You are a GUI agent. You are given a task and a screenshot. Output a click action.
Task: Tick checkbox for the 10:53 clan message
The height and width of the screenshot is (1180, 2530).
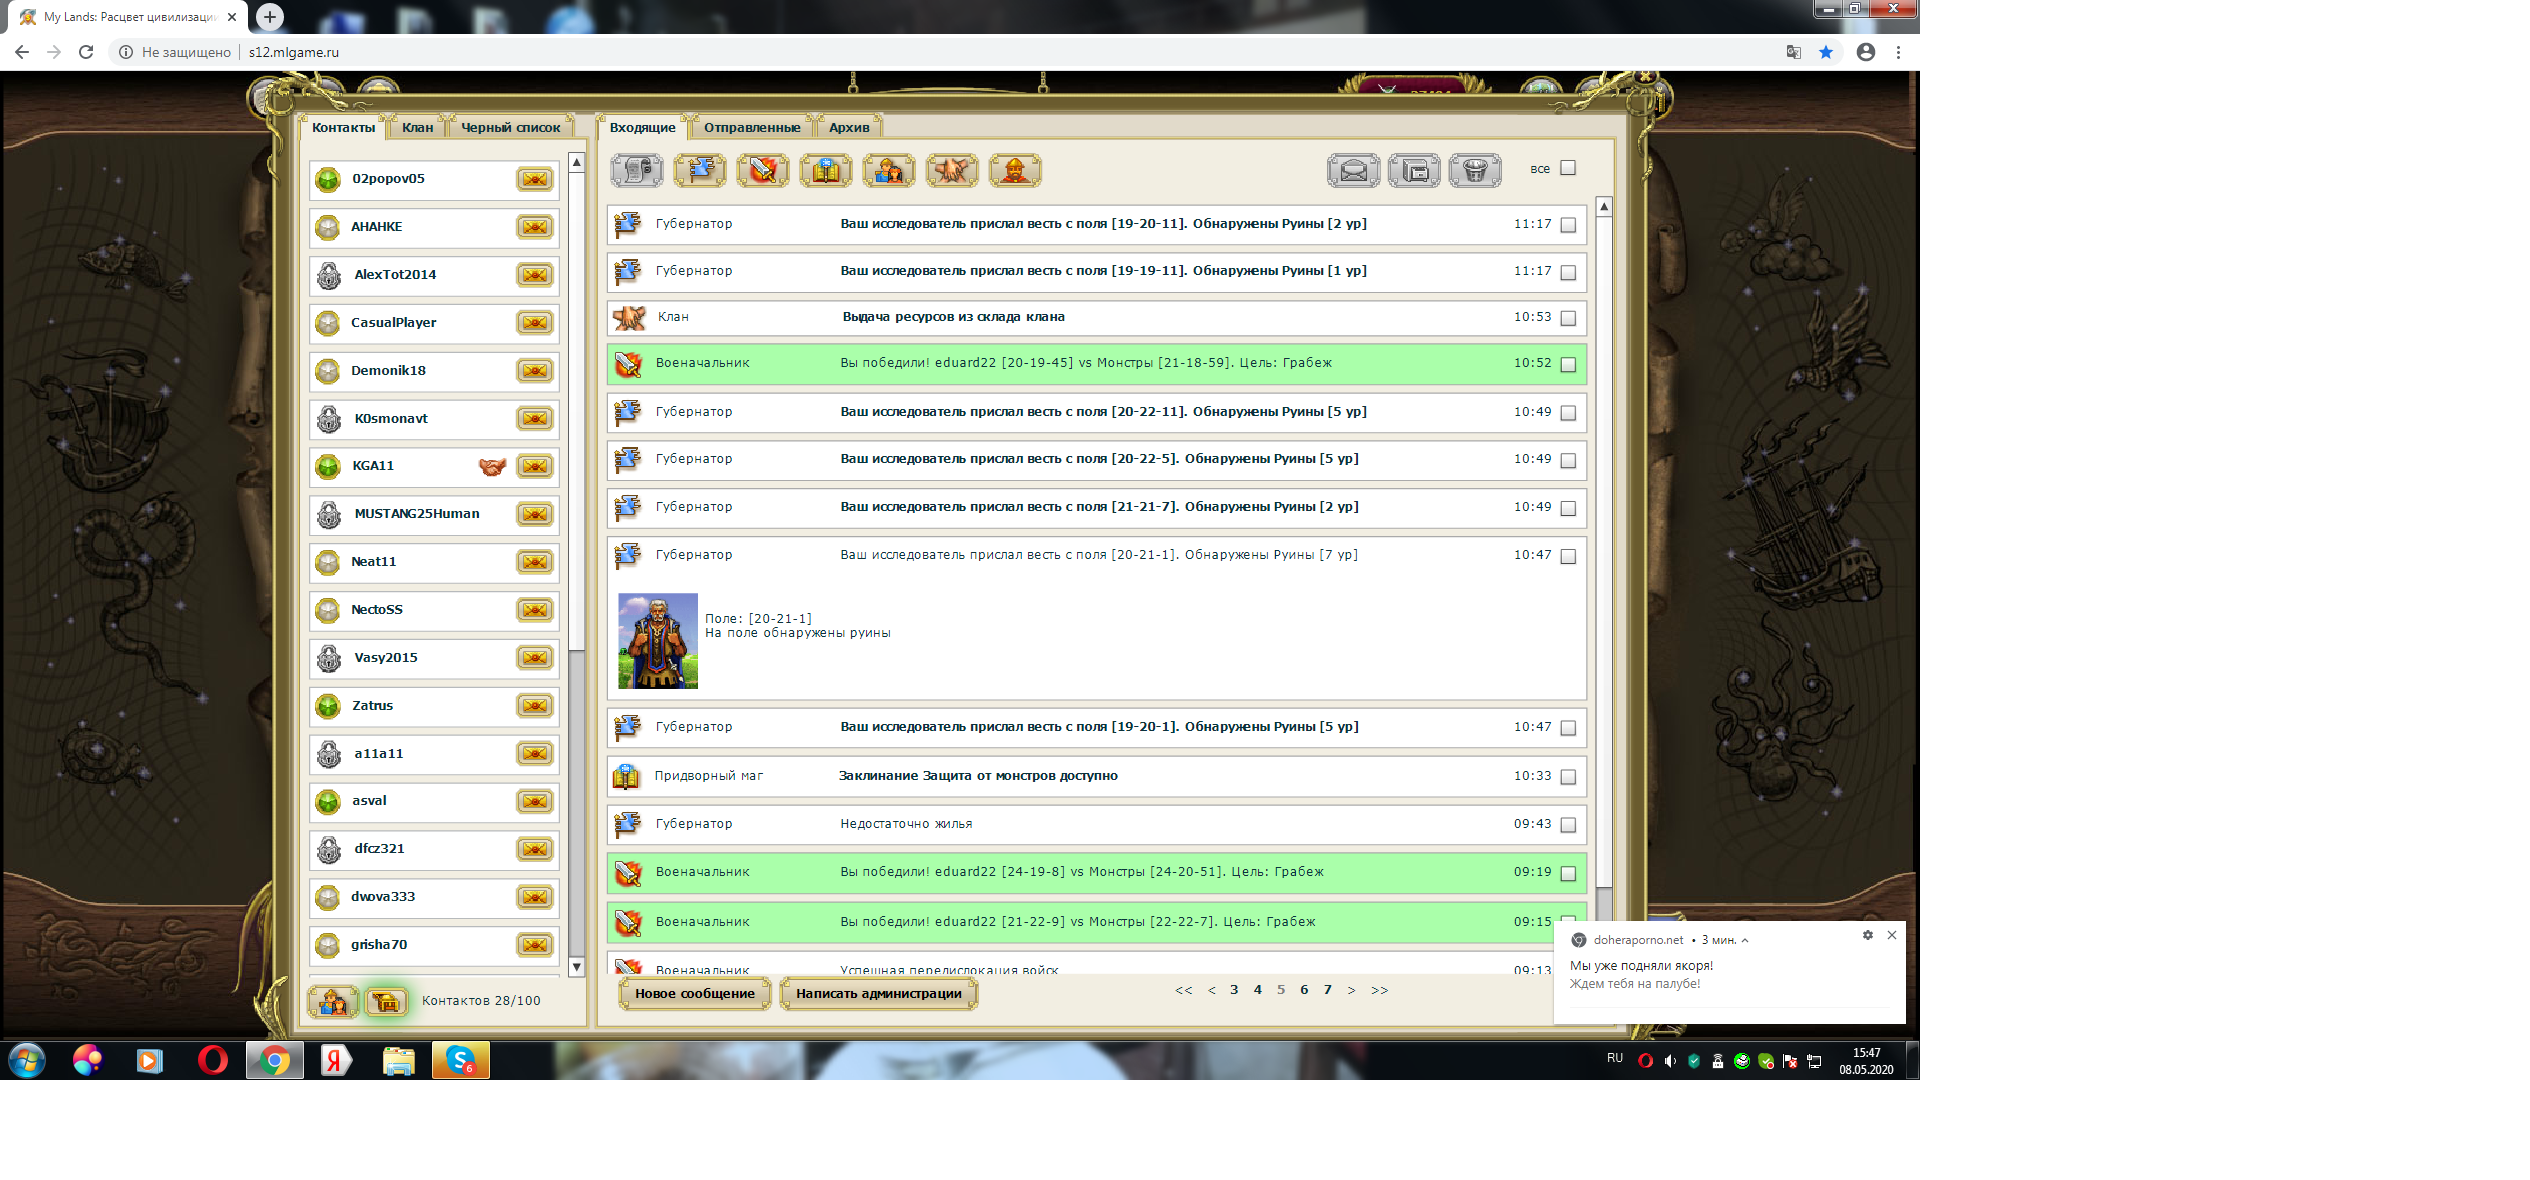[1568, 318]
